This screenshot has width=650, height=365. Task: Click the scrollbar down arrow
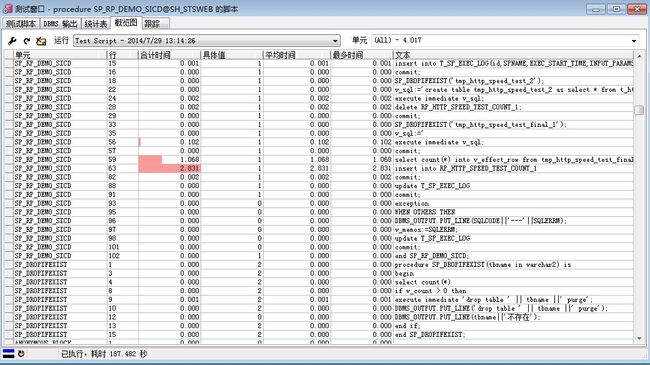click(639, 338)
